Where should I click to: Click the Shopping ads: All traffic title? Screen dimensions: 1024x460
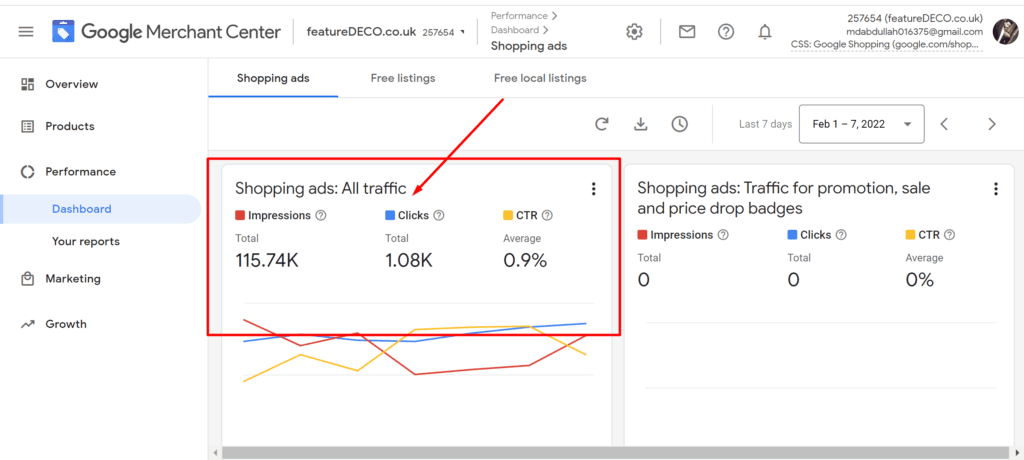[321, 189]
